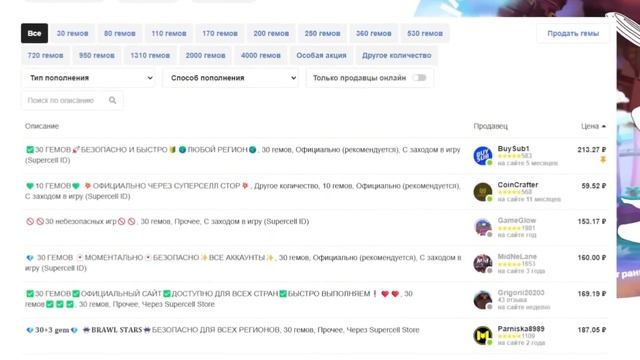The width and height of the screenshot is (640, 360).
Task: Click the promotional banner on the right
Action: click(x=628, y=155)
